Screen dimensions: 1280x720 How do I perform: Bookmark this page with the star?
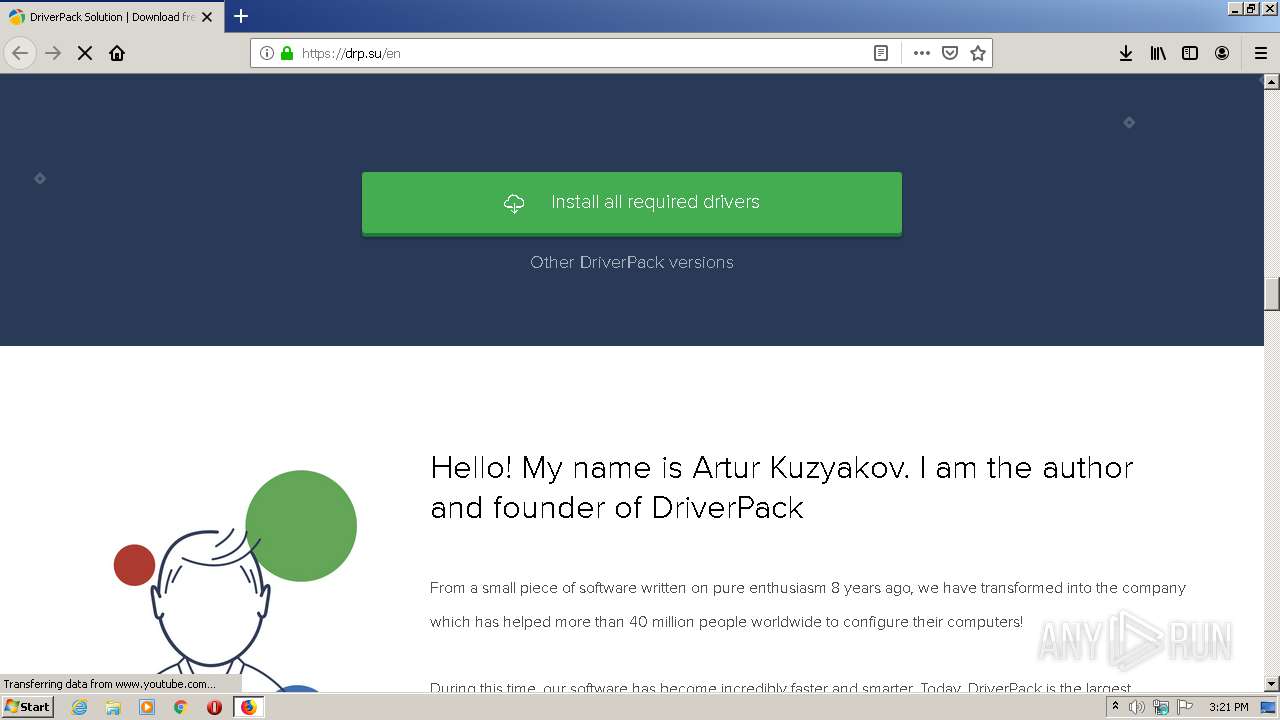coord(978,53)
